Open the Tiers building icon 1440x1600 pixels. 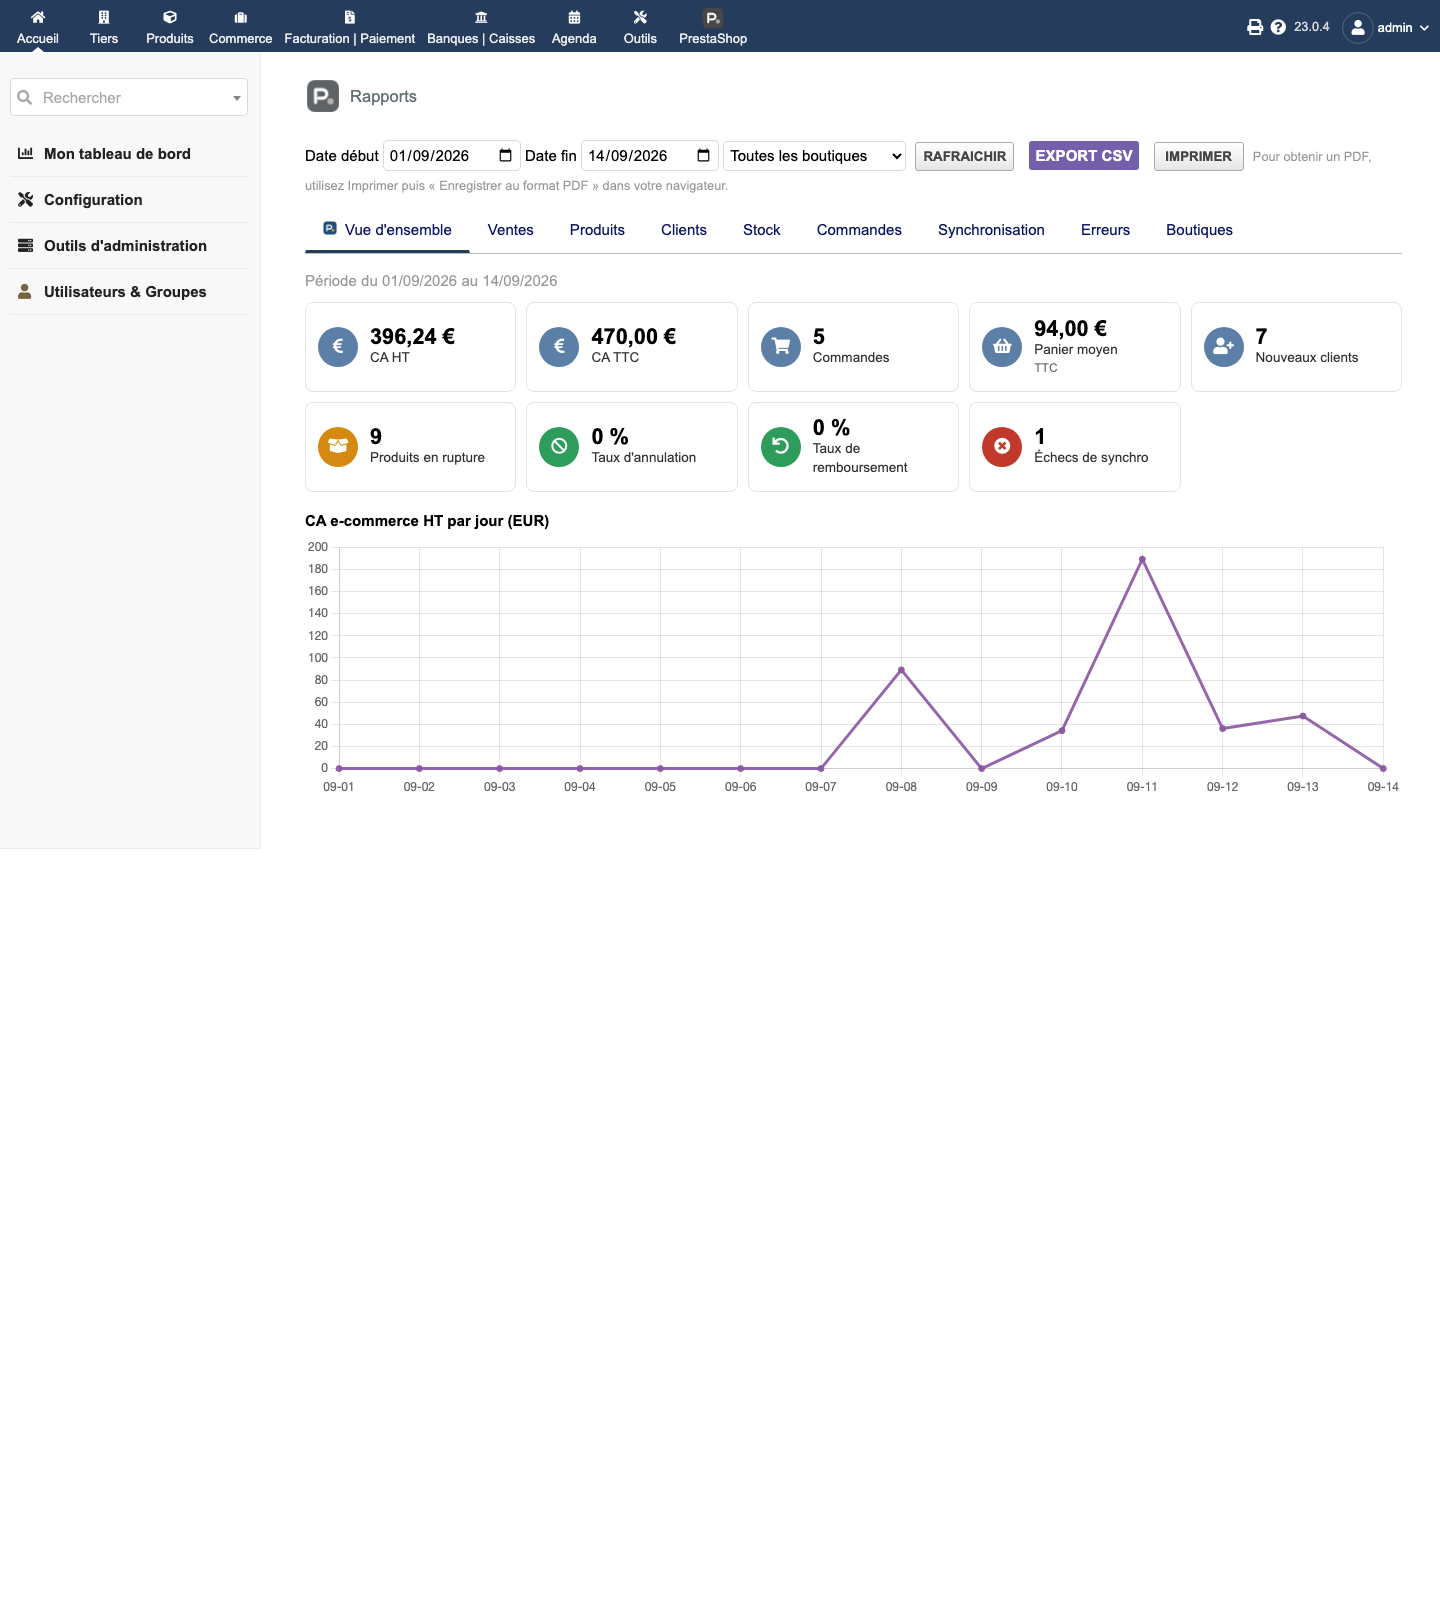[104, 17]
